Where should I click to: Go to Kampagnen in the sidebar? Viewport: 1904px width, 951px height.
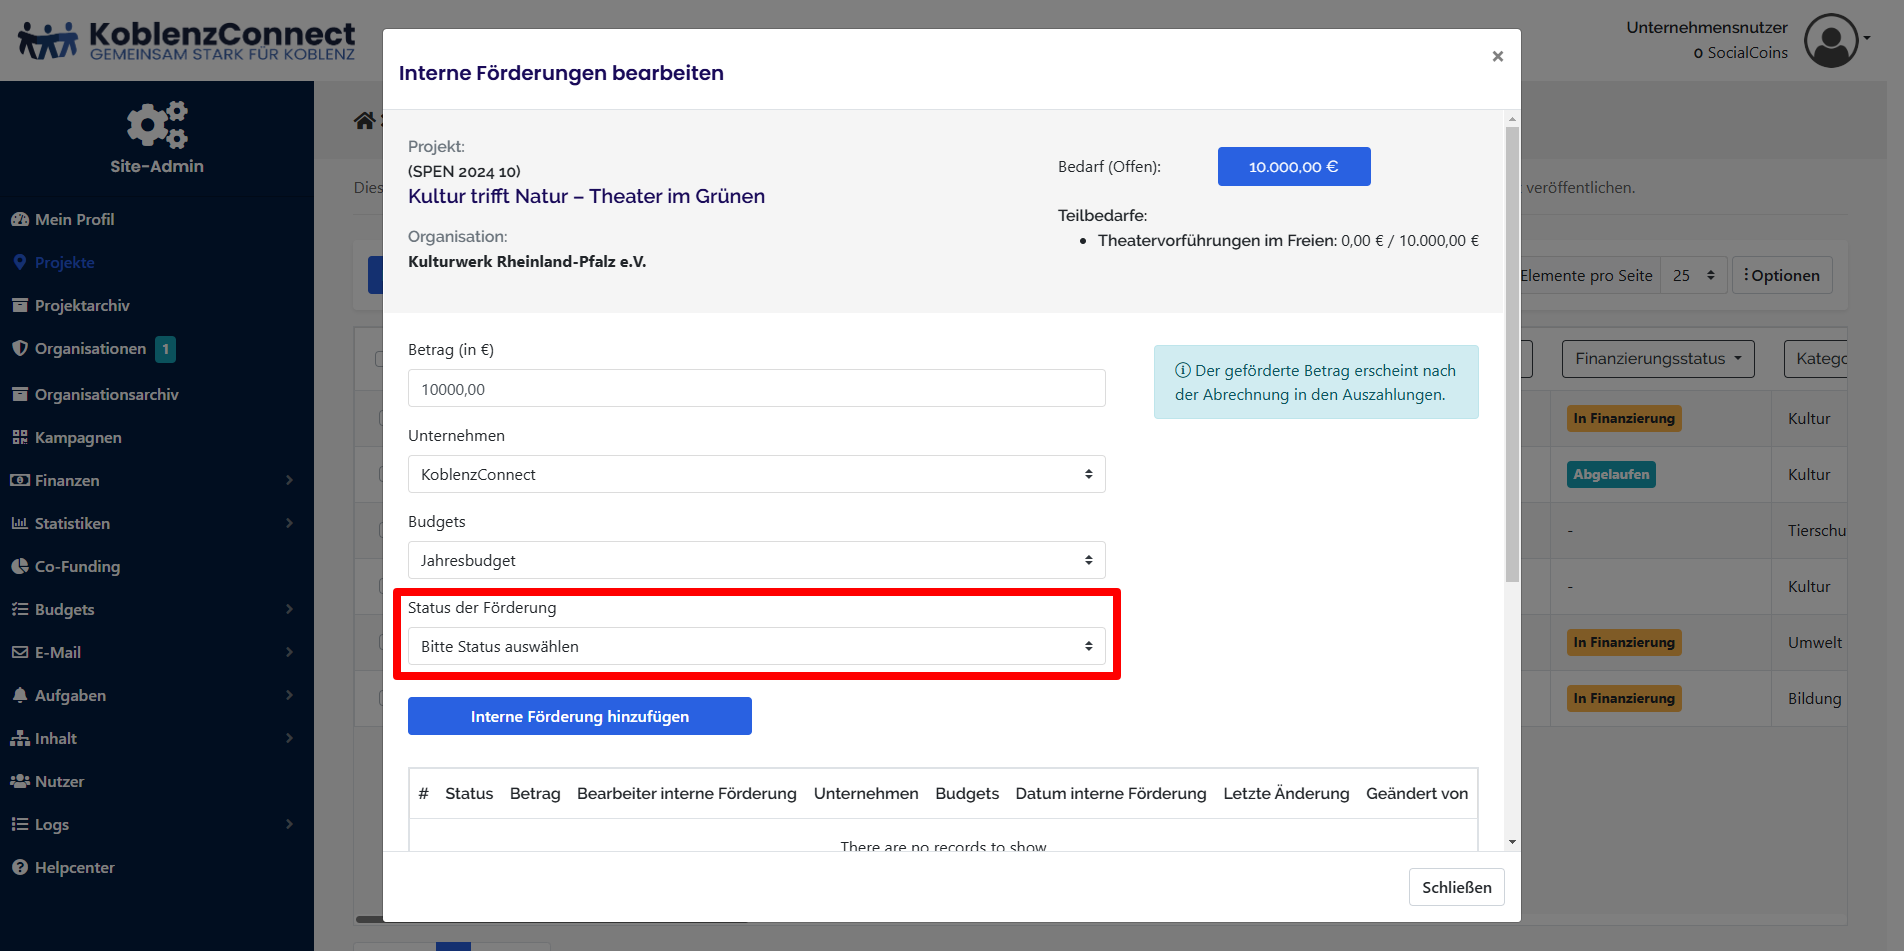(78, 437)
